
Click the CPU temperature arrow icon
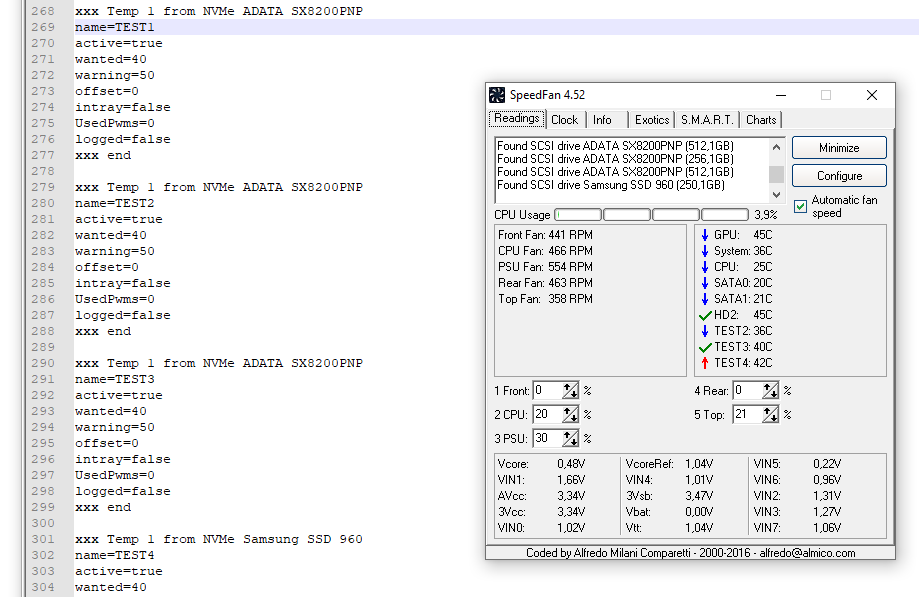tap(705, 267)
